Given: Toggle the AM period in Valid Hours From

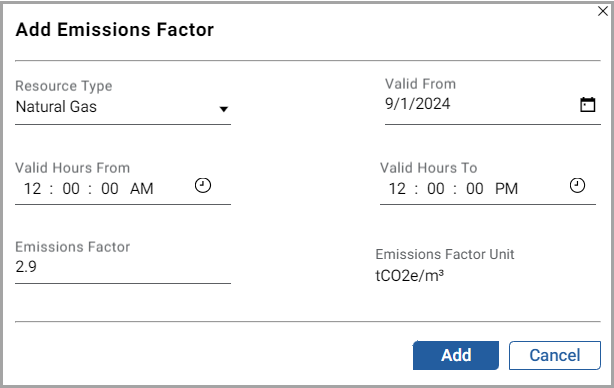Looking at the screenshot, I should [142, 189].
